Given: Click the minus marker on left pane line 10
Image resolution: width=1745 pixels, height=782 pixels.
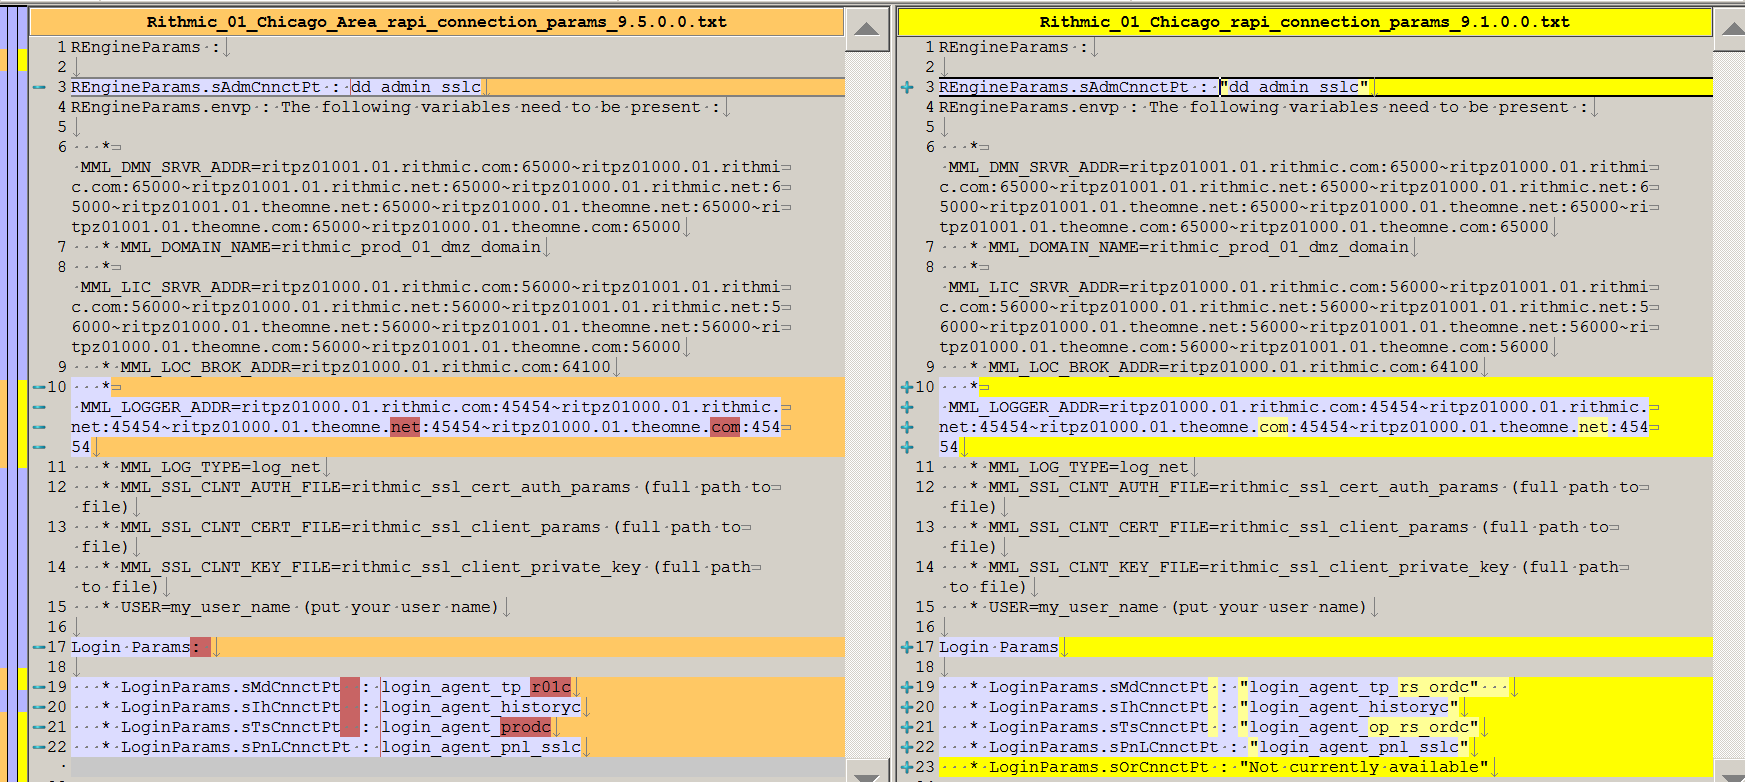Looking at the screenshot, I should tap(39, 387).
